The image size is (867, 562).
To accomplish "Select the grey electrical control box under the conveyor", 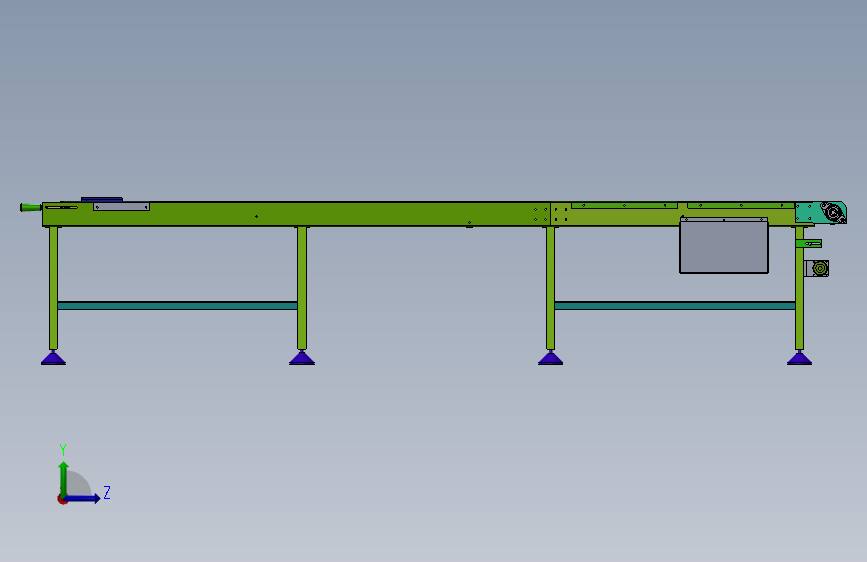I will (724, 245).
